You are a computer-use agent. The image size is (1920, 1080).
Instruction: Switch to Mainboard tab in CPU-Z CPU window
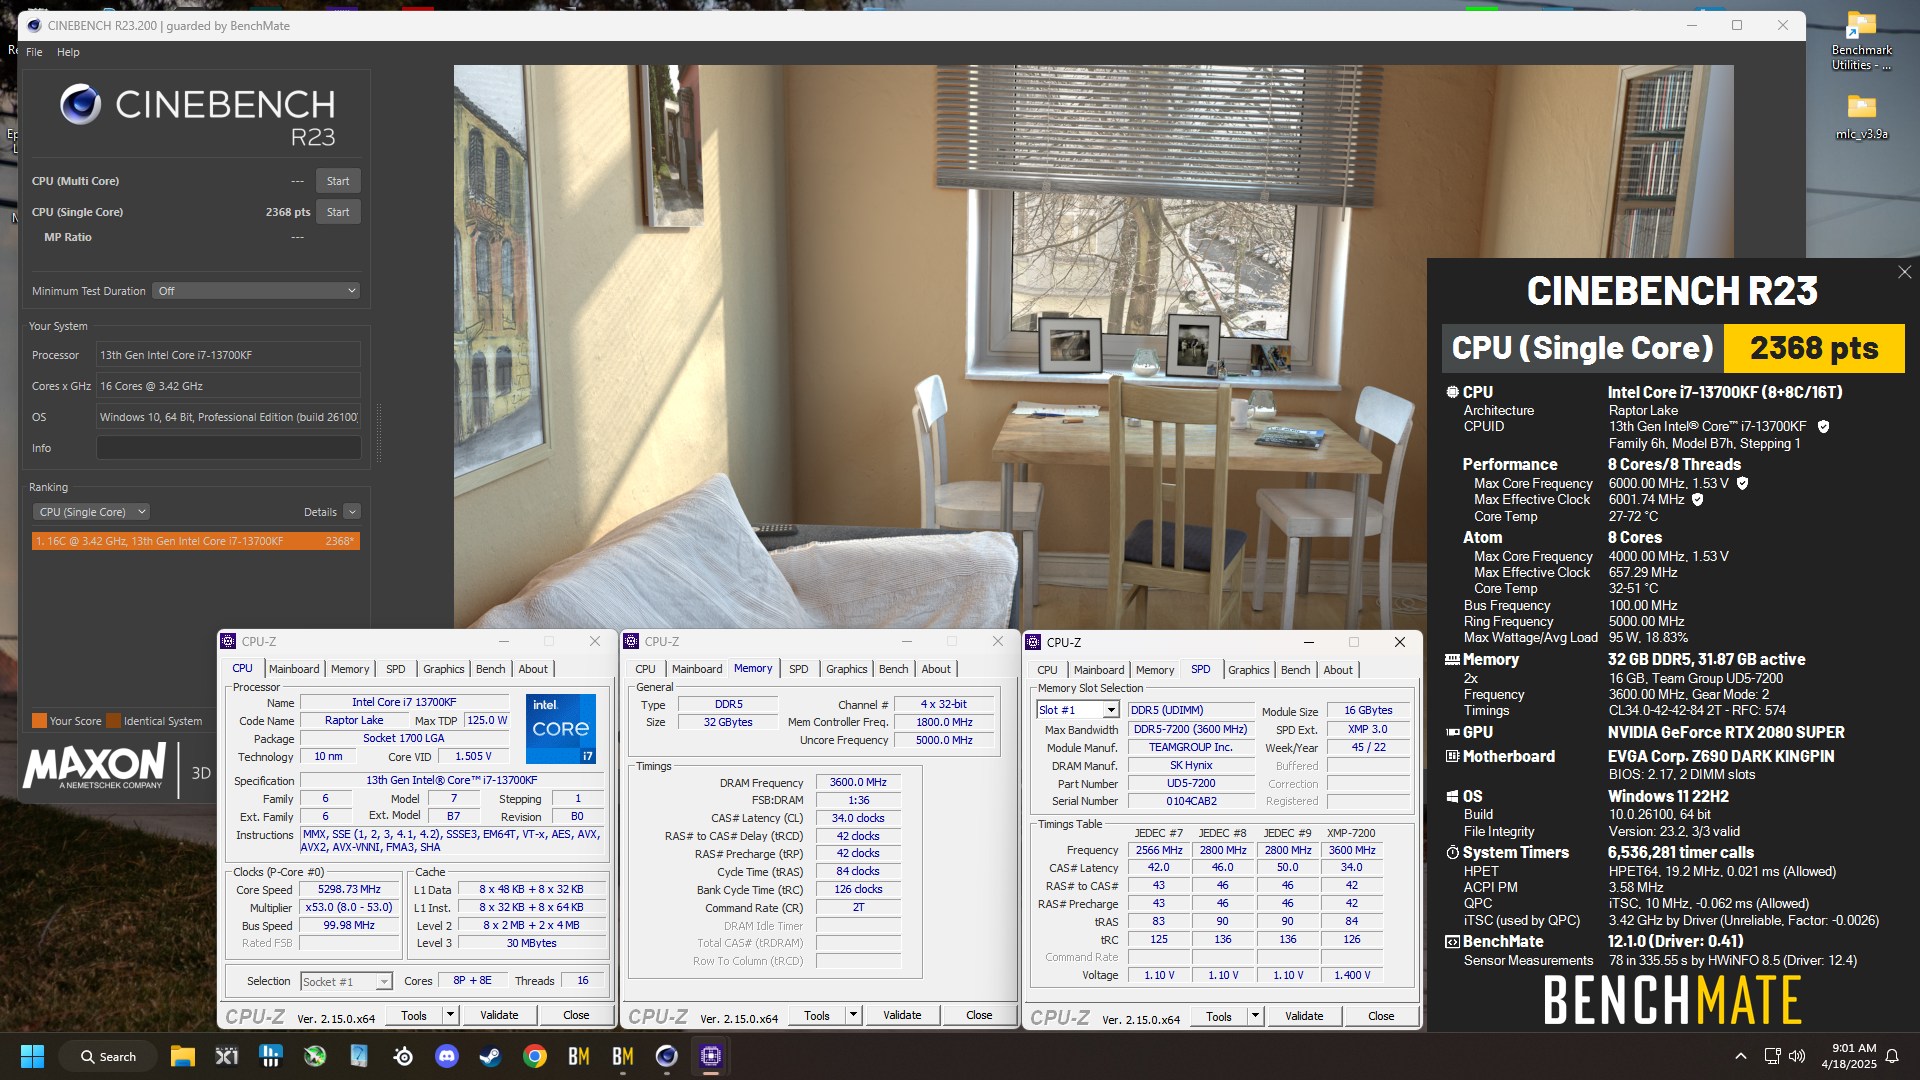pyautogui.click(x=294, y=669)
